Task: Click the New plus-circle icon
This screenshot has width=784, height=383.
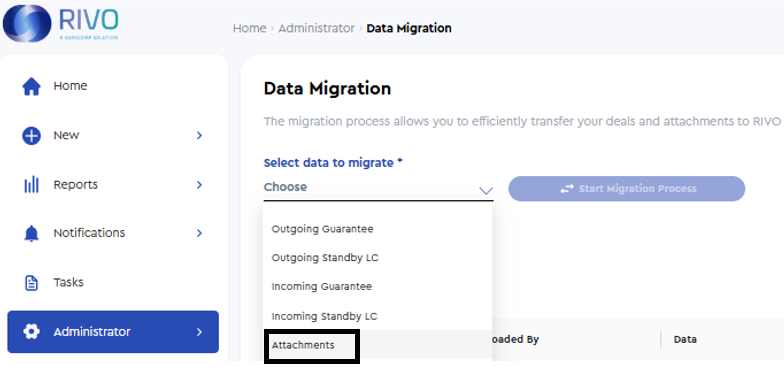Action: 31,136
